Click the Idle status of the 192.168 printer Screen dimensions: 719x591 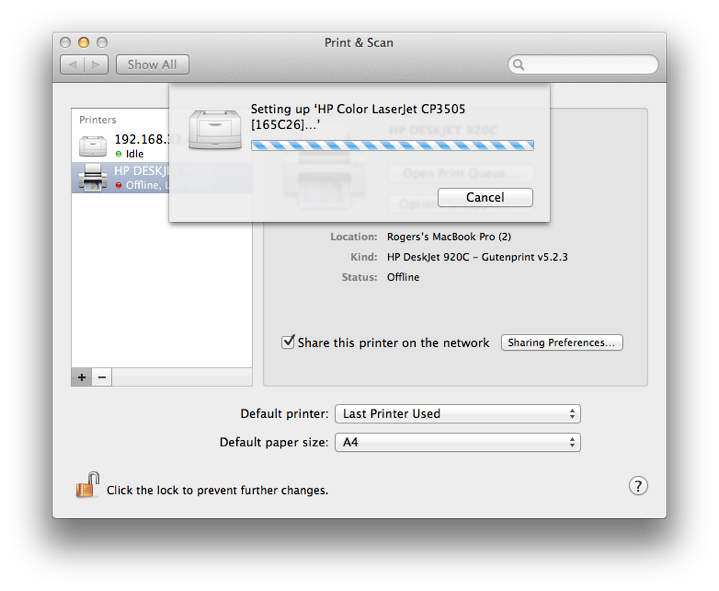pyautogui.click(x=135, y=154)
